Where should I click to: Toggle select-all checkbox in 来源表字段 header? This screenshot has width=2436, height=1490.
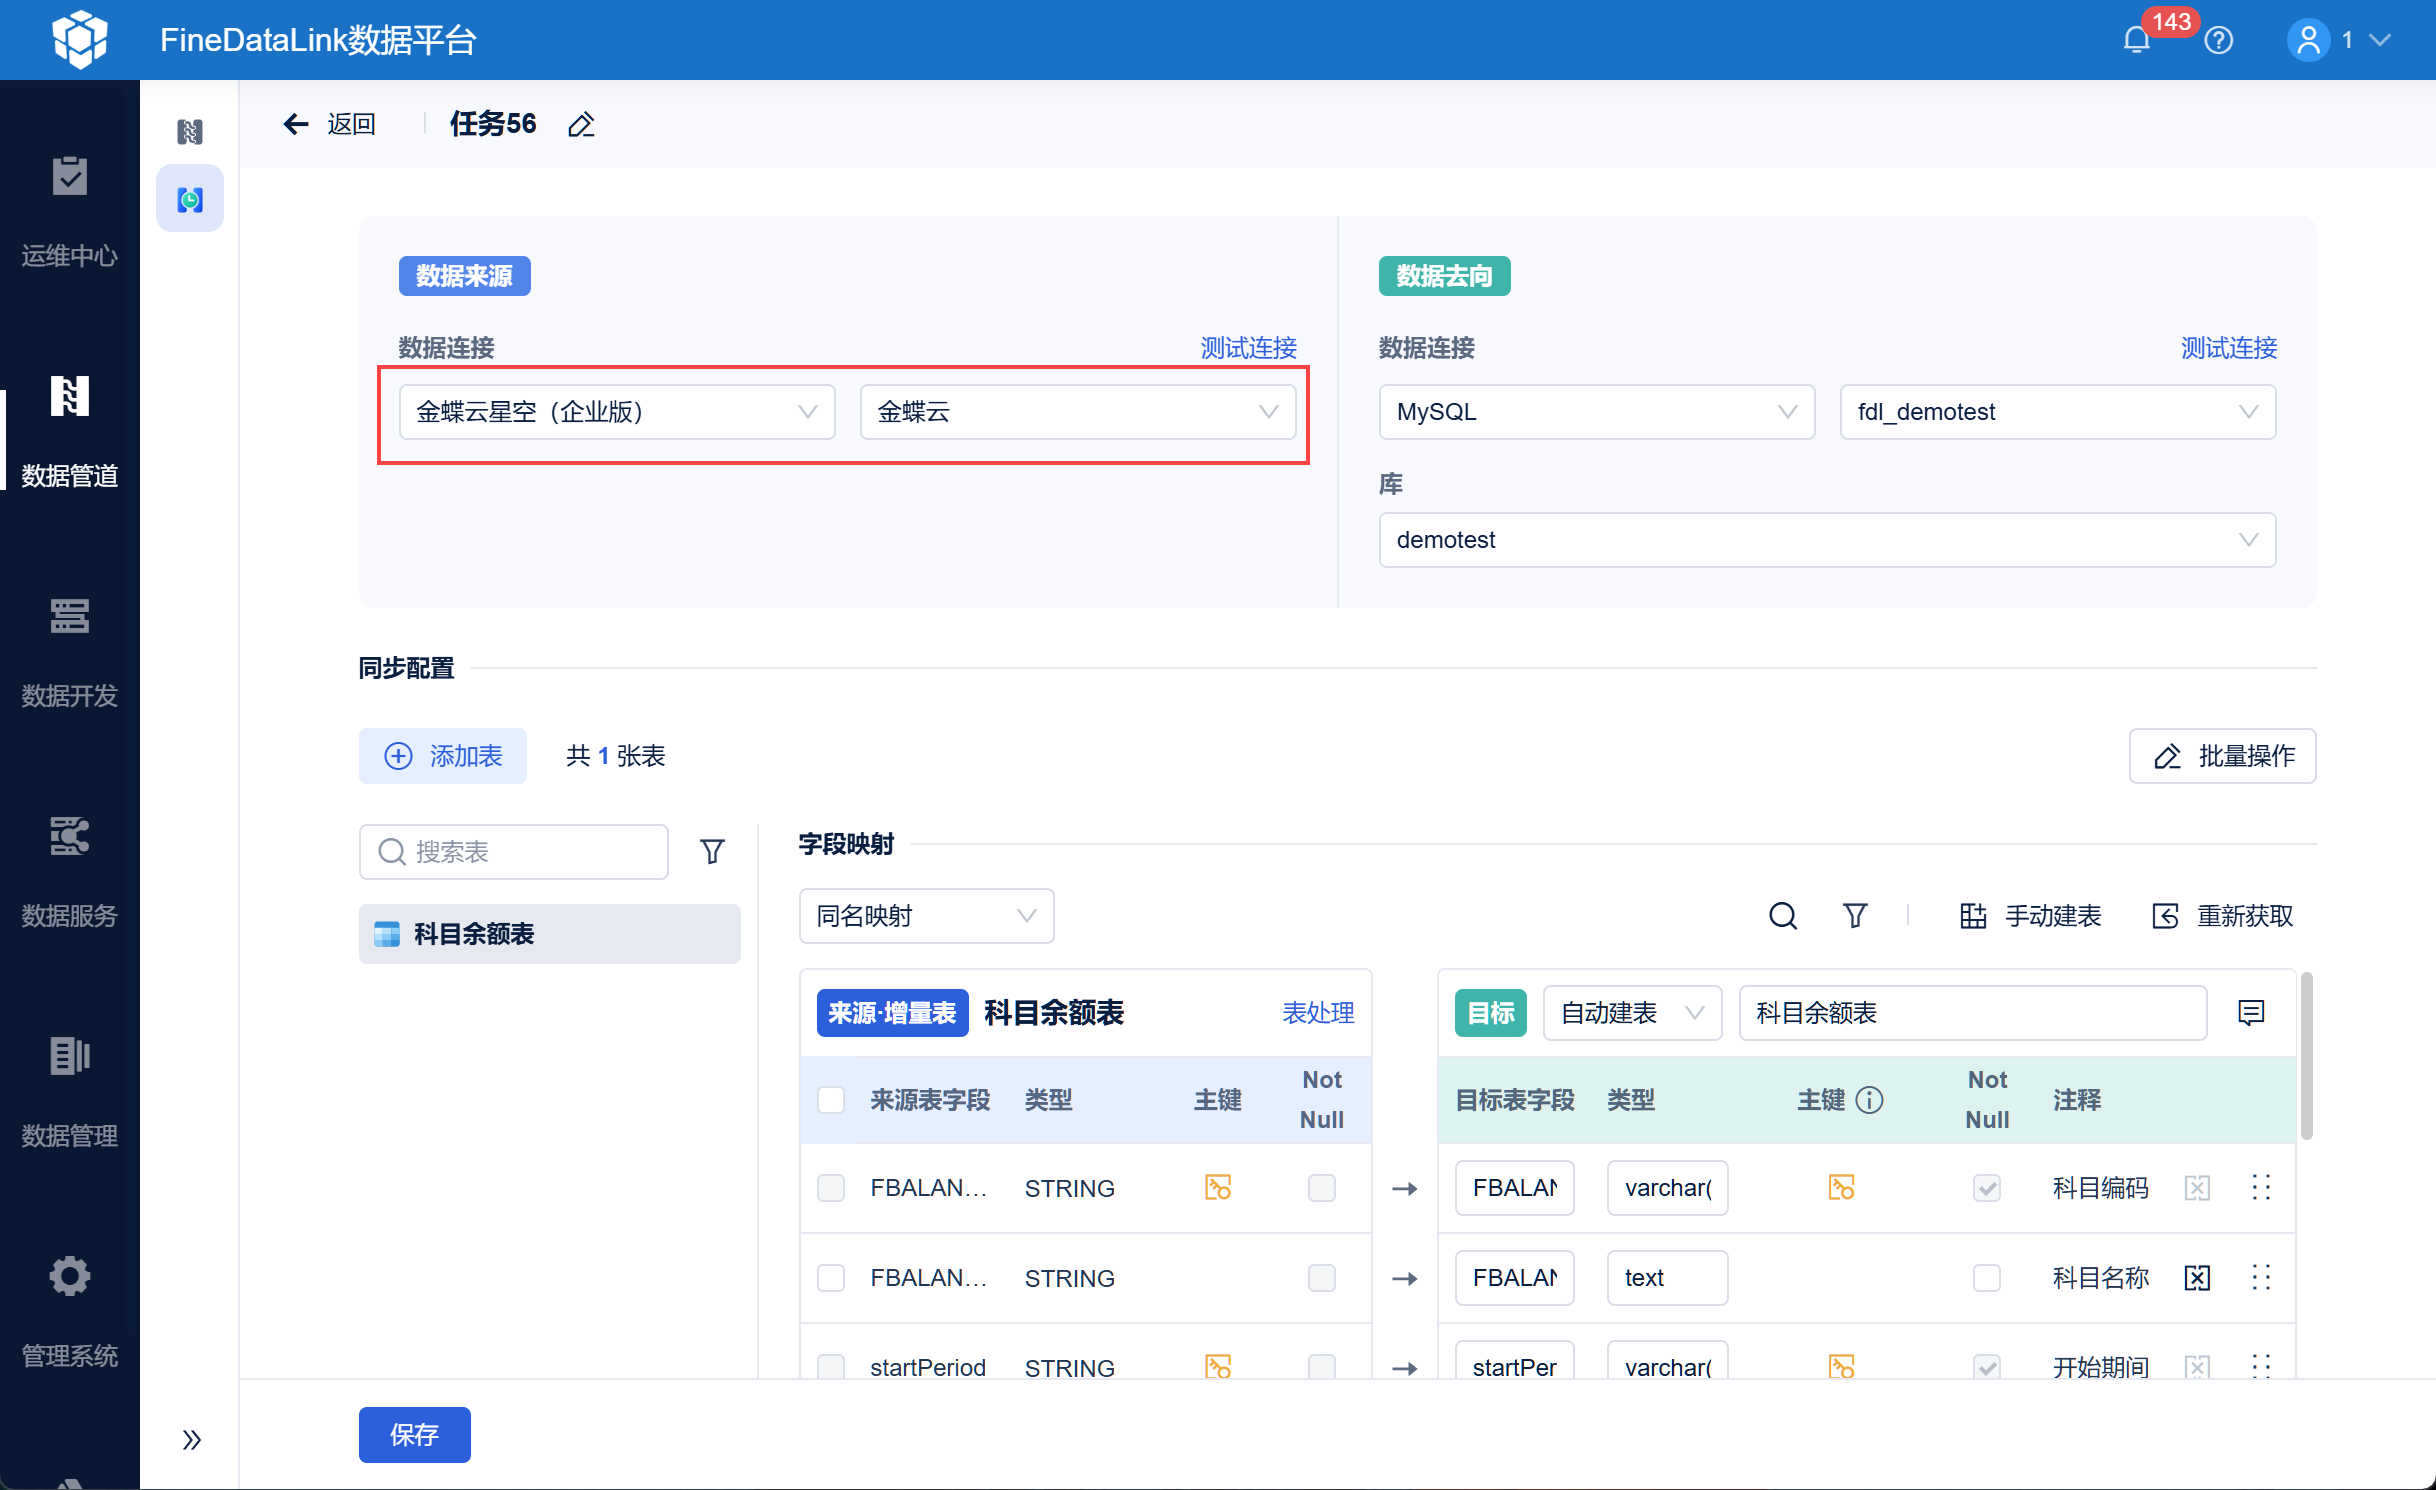[x=831, y=1100]
